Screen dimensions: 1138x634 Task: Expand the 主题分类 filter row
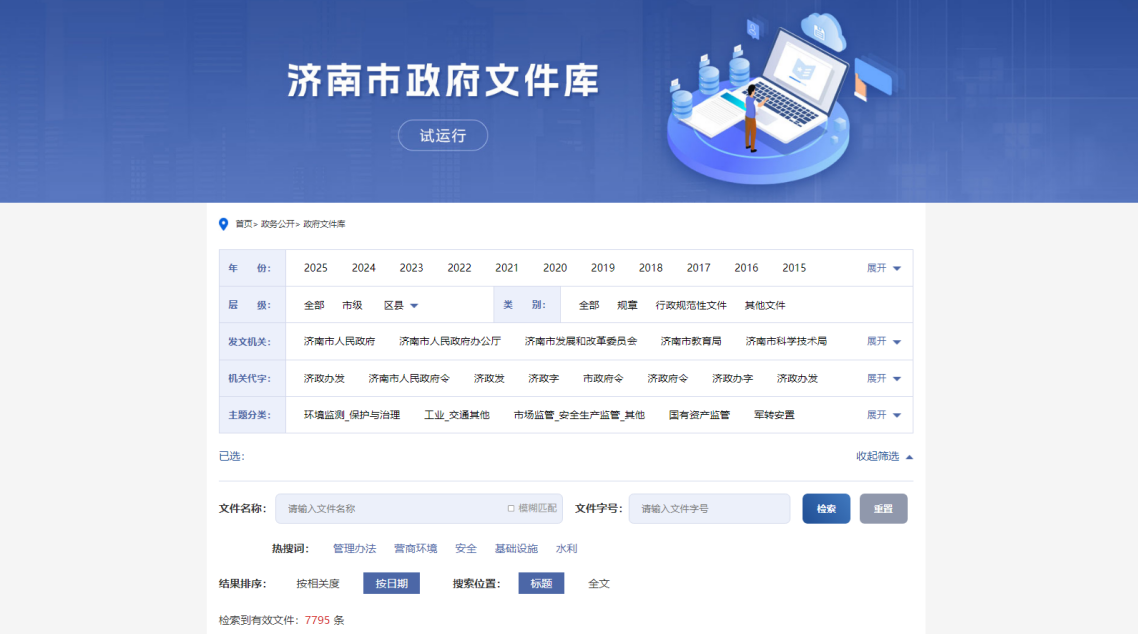pyautogui.click(x=883, y=415)
